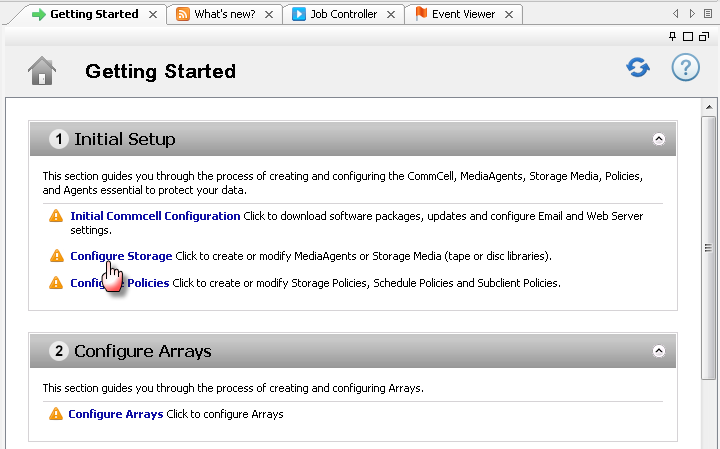This screenshot has height=449, width=720.
Task: Open the Configure Policies link
Action: pyautogui.click(x=120, y=283)
